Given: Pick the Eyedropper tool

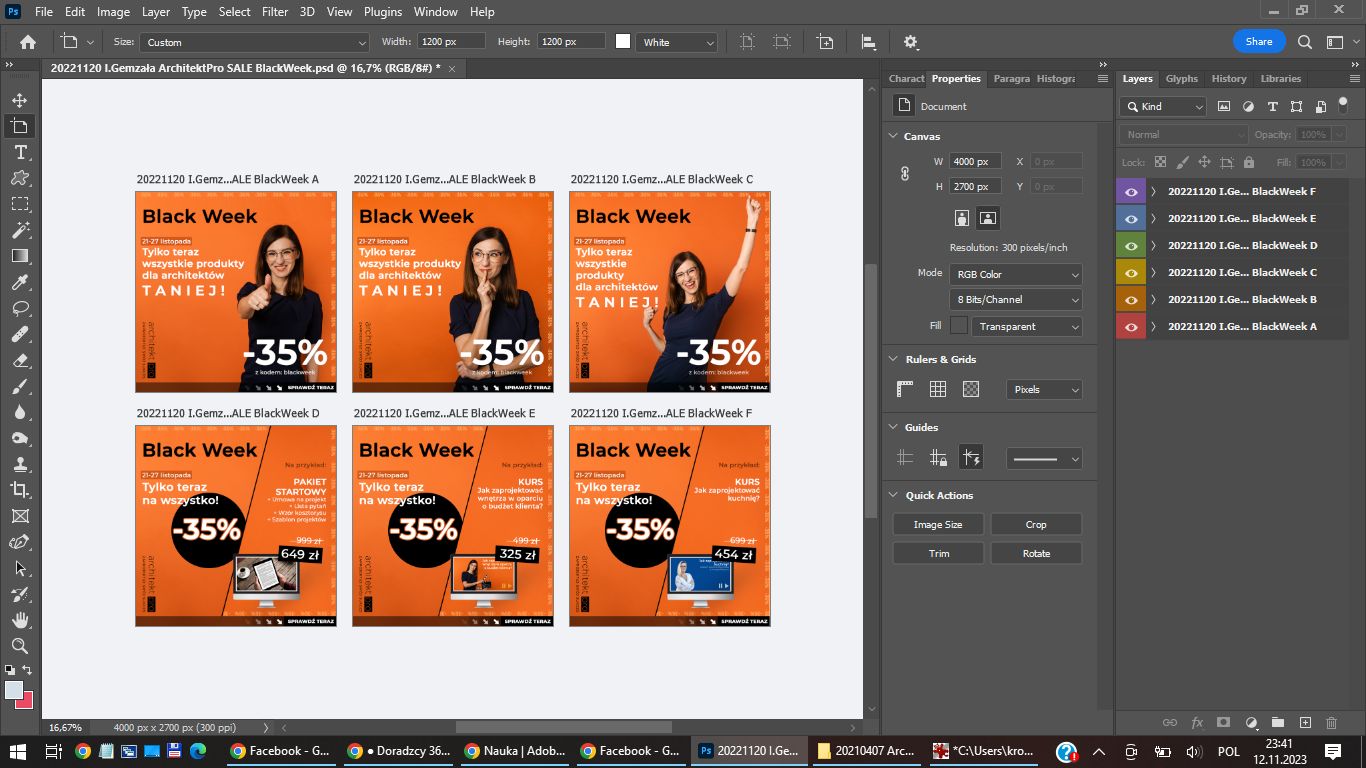Looking at the screenshot, I should pos(19,282).
